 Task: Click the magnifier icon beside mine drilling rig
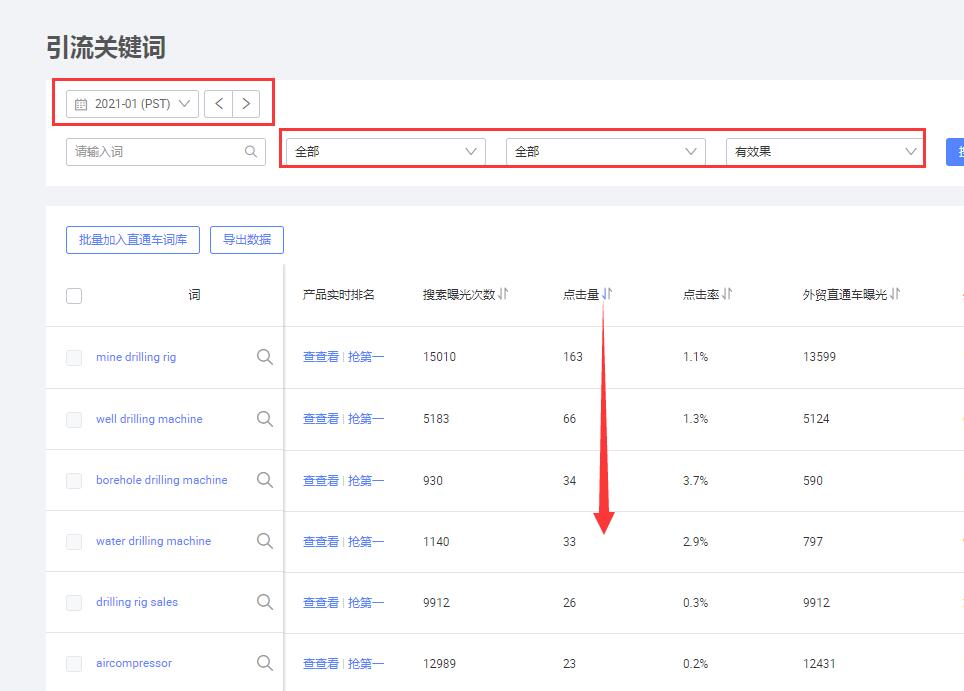point(265,357)
